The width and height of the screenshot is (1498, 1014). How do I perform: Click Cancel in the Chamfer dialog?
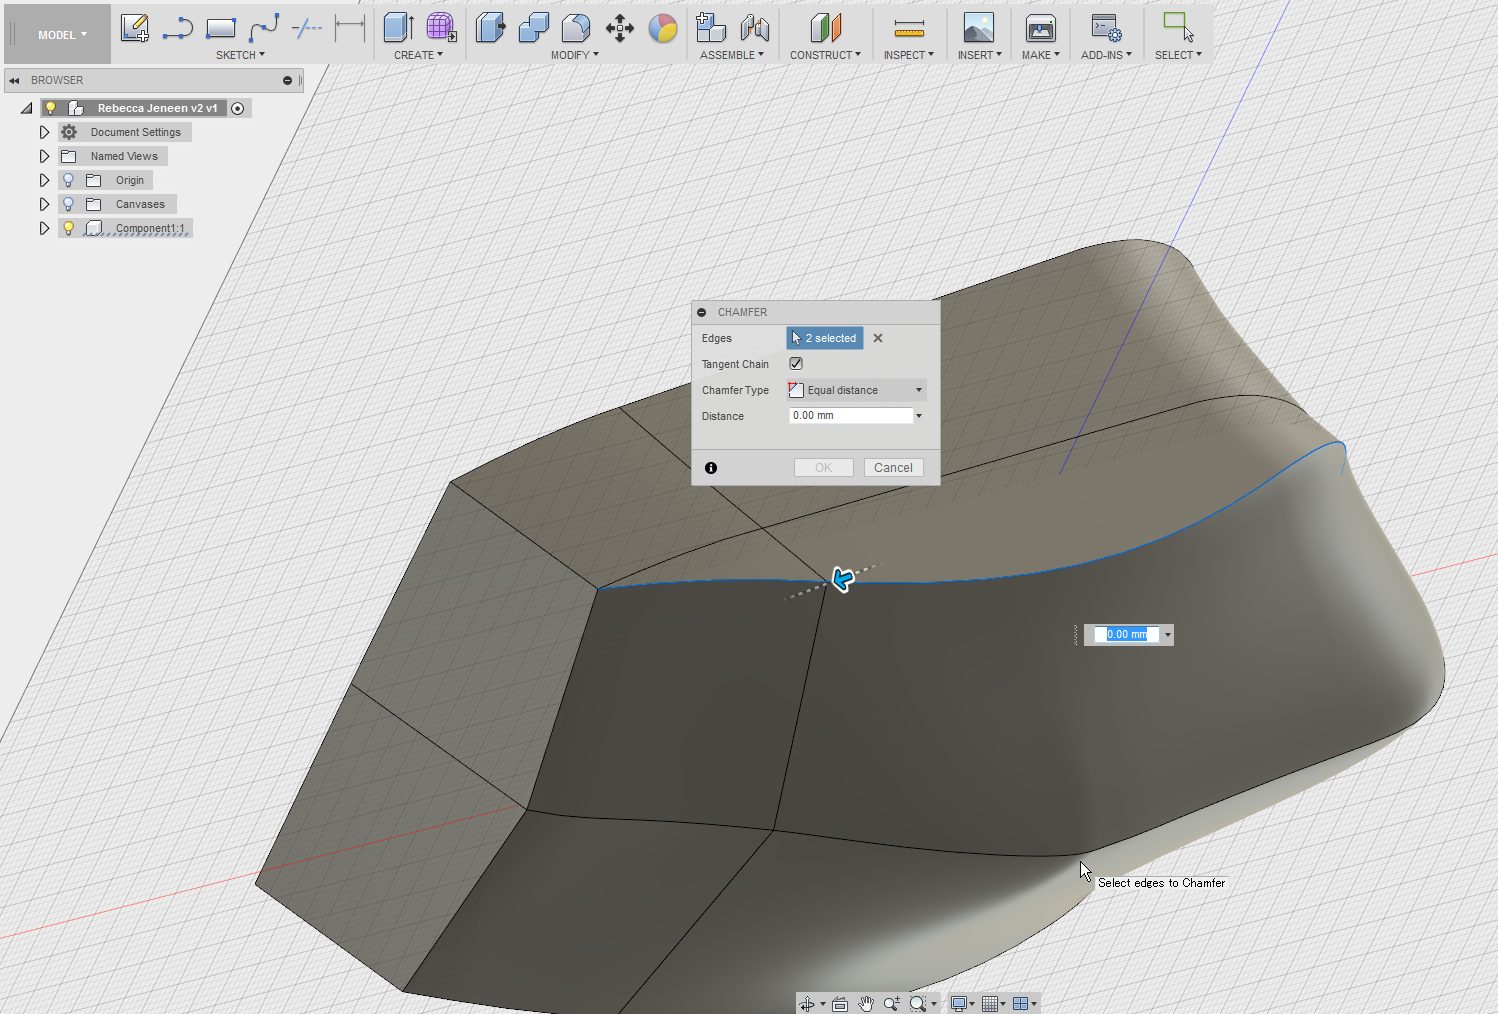[x=893, y=467]
